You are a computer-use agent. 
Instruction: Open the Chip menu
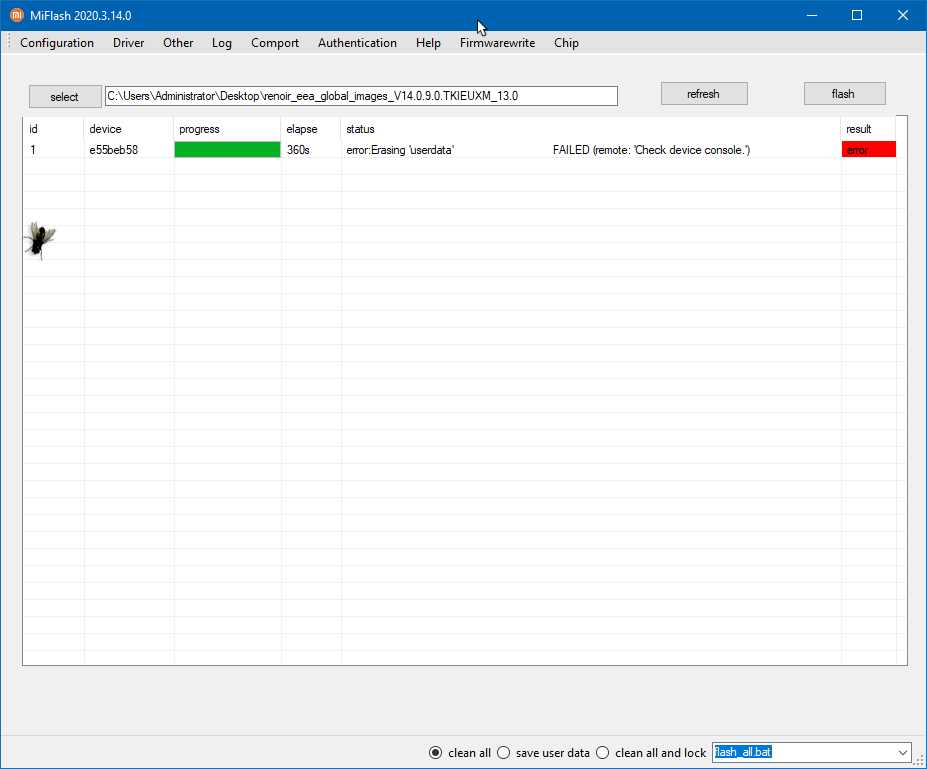point(566,43)
